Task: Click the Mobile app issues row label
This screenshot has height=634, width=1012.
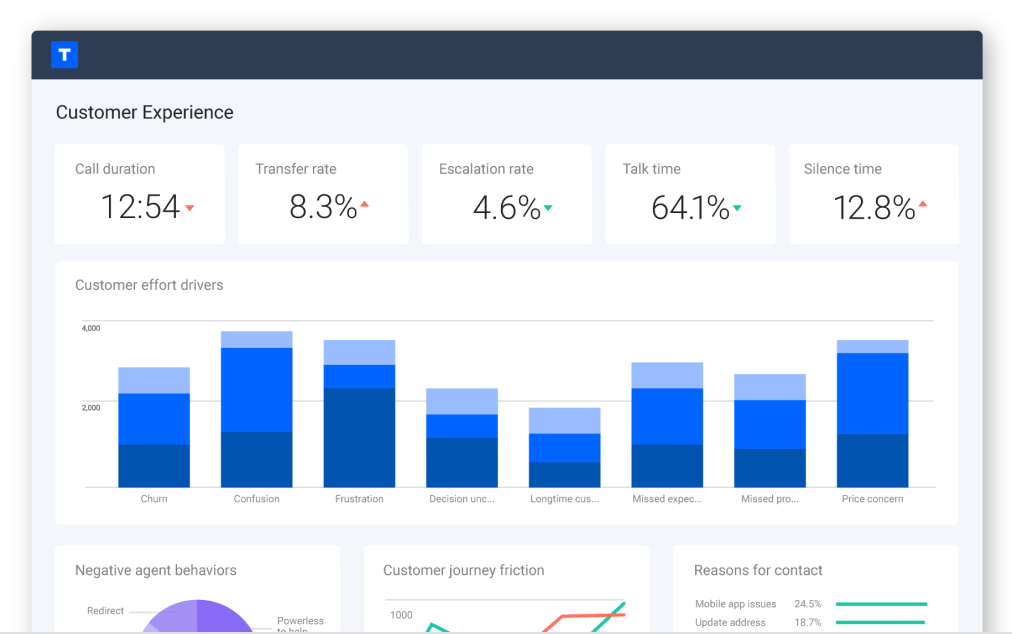Action: pos(736,604)
